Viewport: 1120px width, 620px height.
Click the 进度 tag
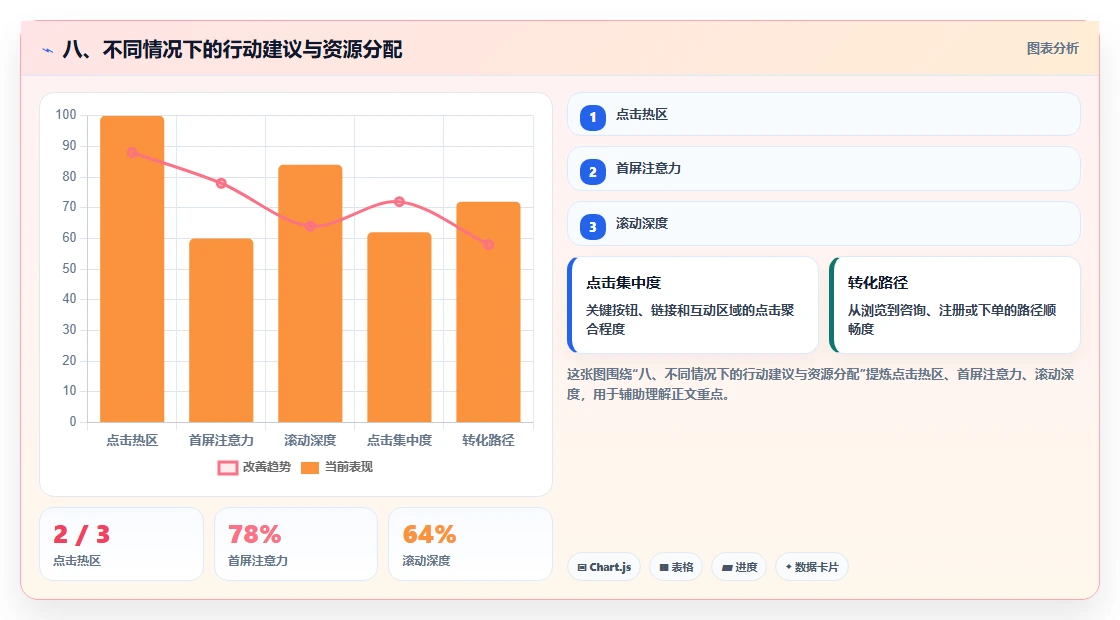pyautogui.click(x=739, y=567)
